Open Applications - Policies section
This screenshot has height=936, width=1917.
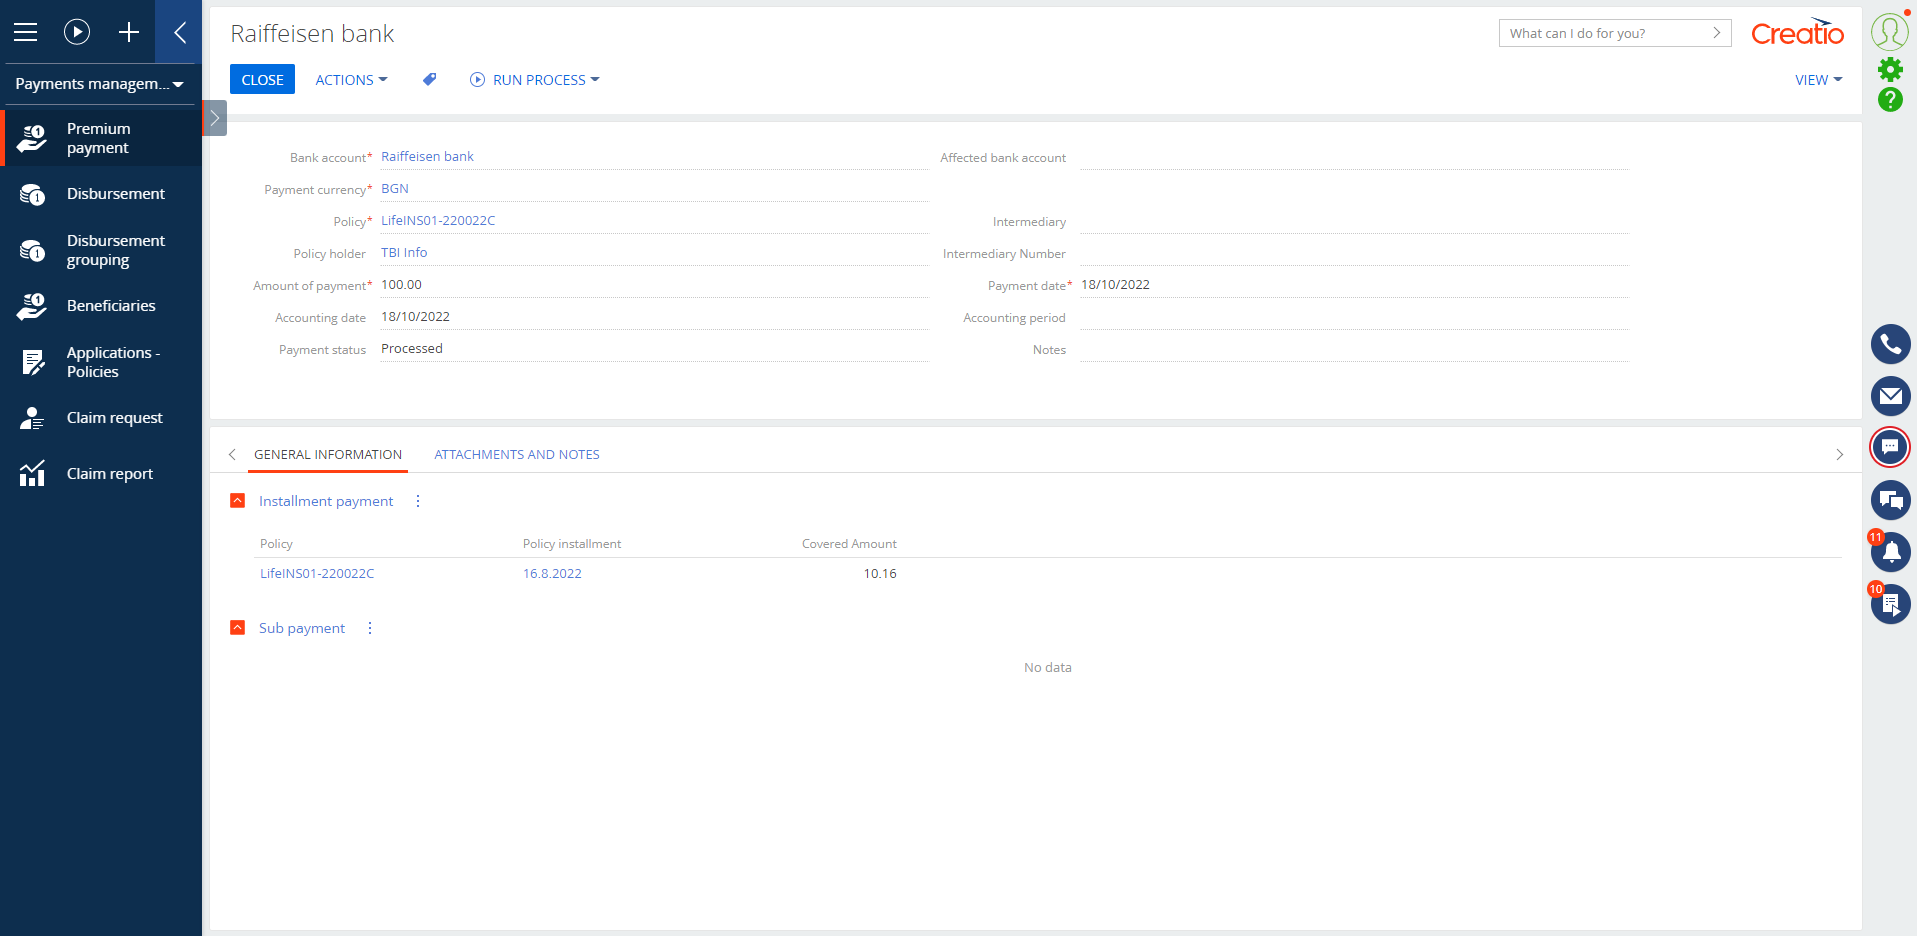pyautogui.click(x=101, y=362)
